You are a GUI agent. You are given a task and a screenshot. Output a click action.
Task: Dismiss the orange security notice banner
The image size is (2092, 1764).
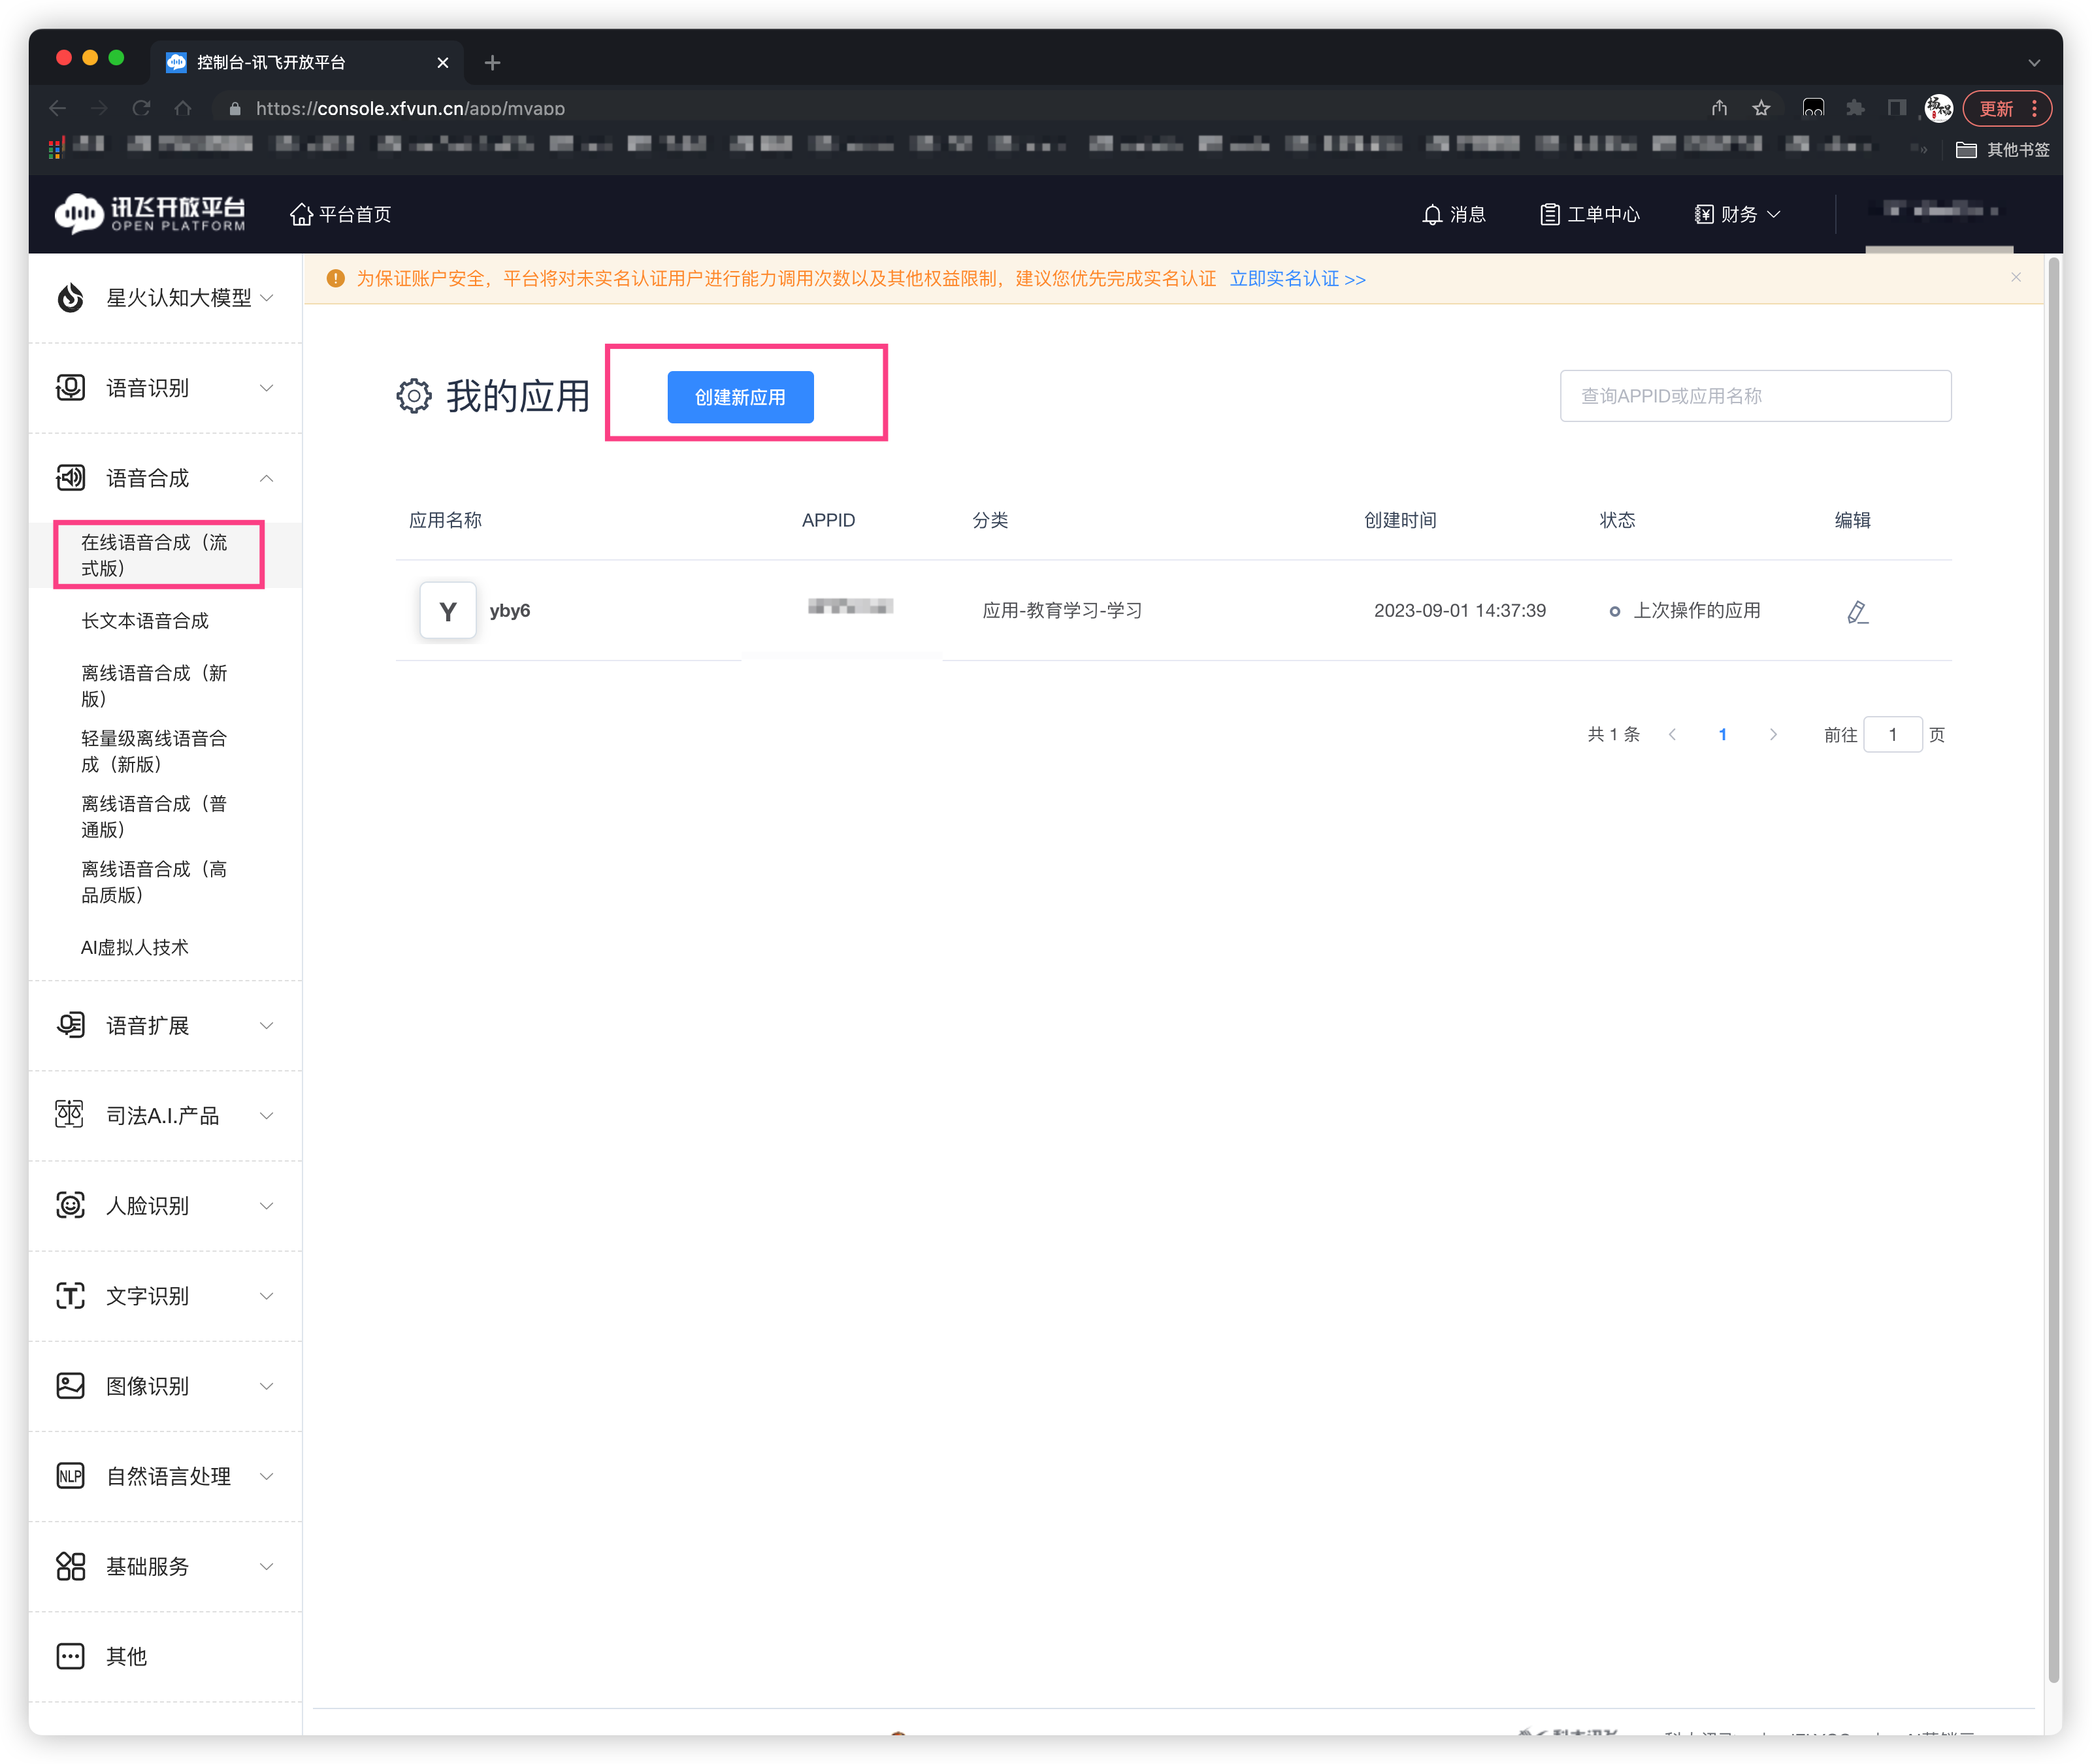[2016, 278]
